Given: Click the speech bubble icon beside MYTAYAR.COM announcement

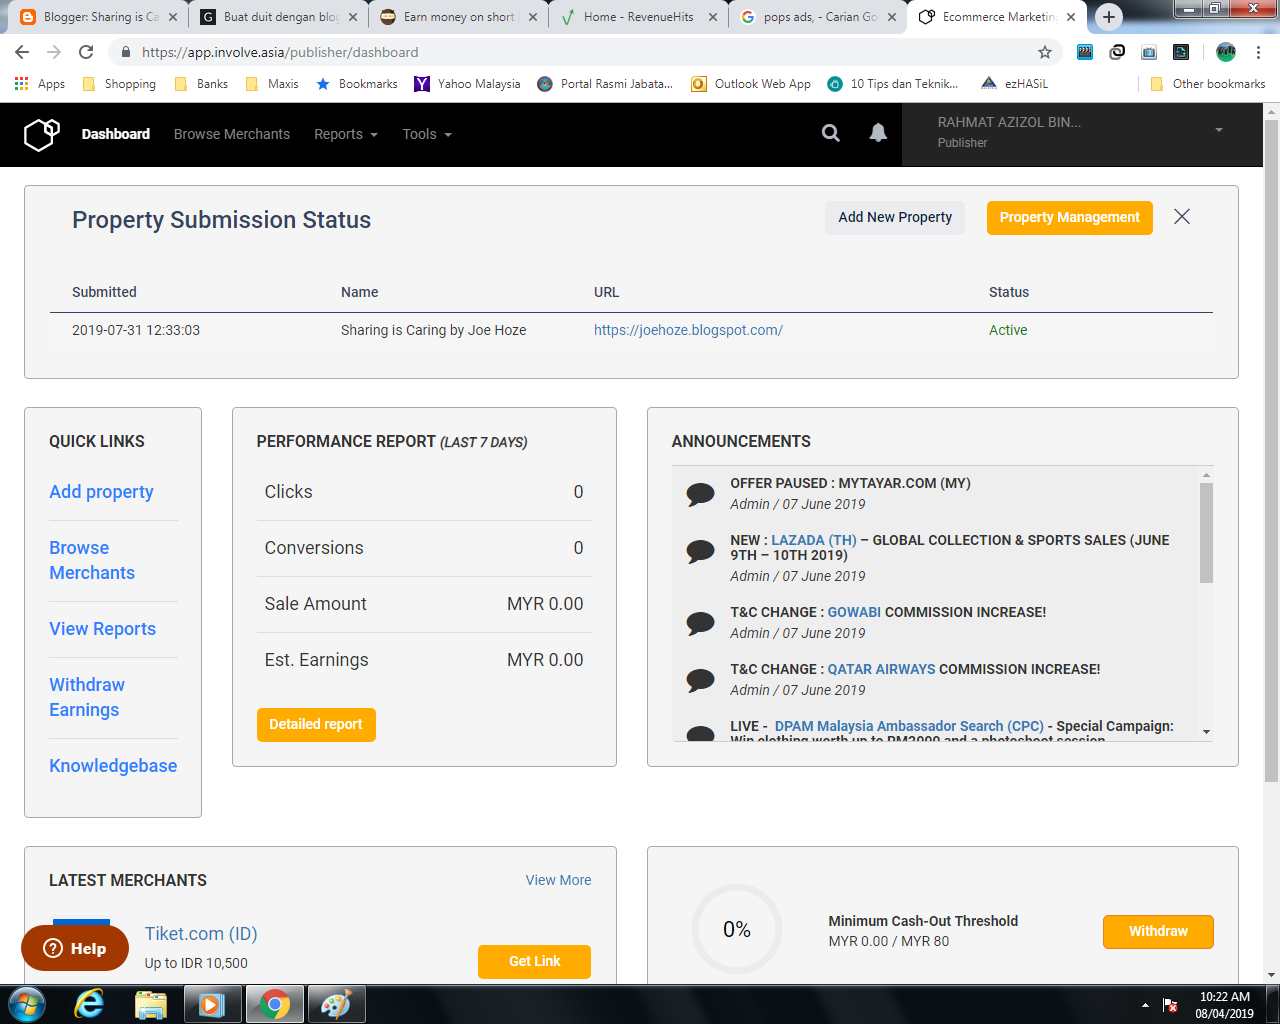Looking at the screenshot, I should pyautogui.click(x=700, y=493).
